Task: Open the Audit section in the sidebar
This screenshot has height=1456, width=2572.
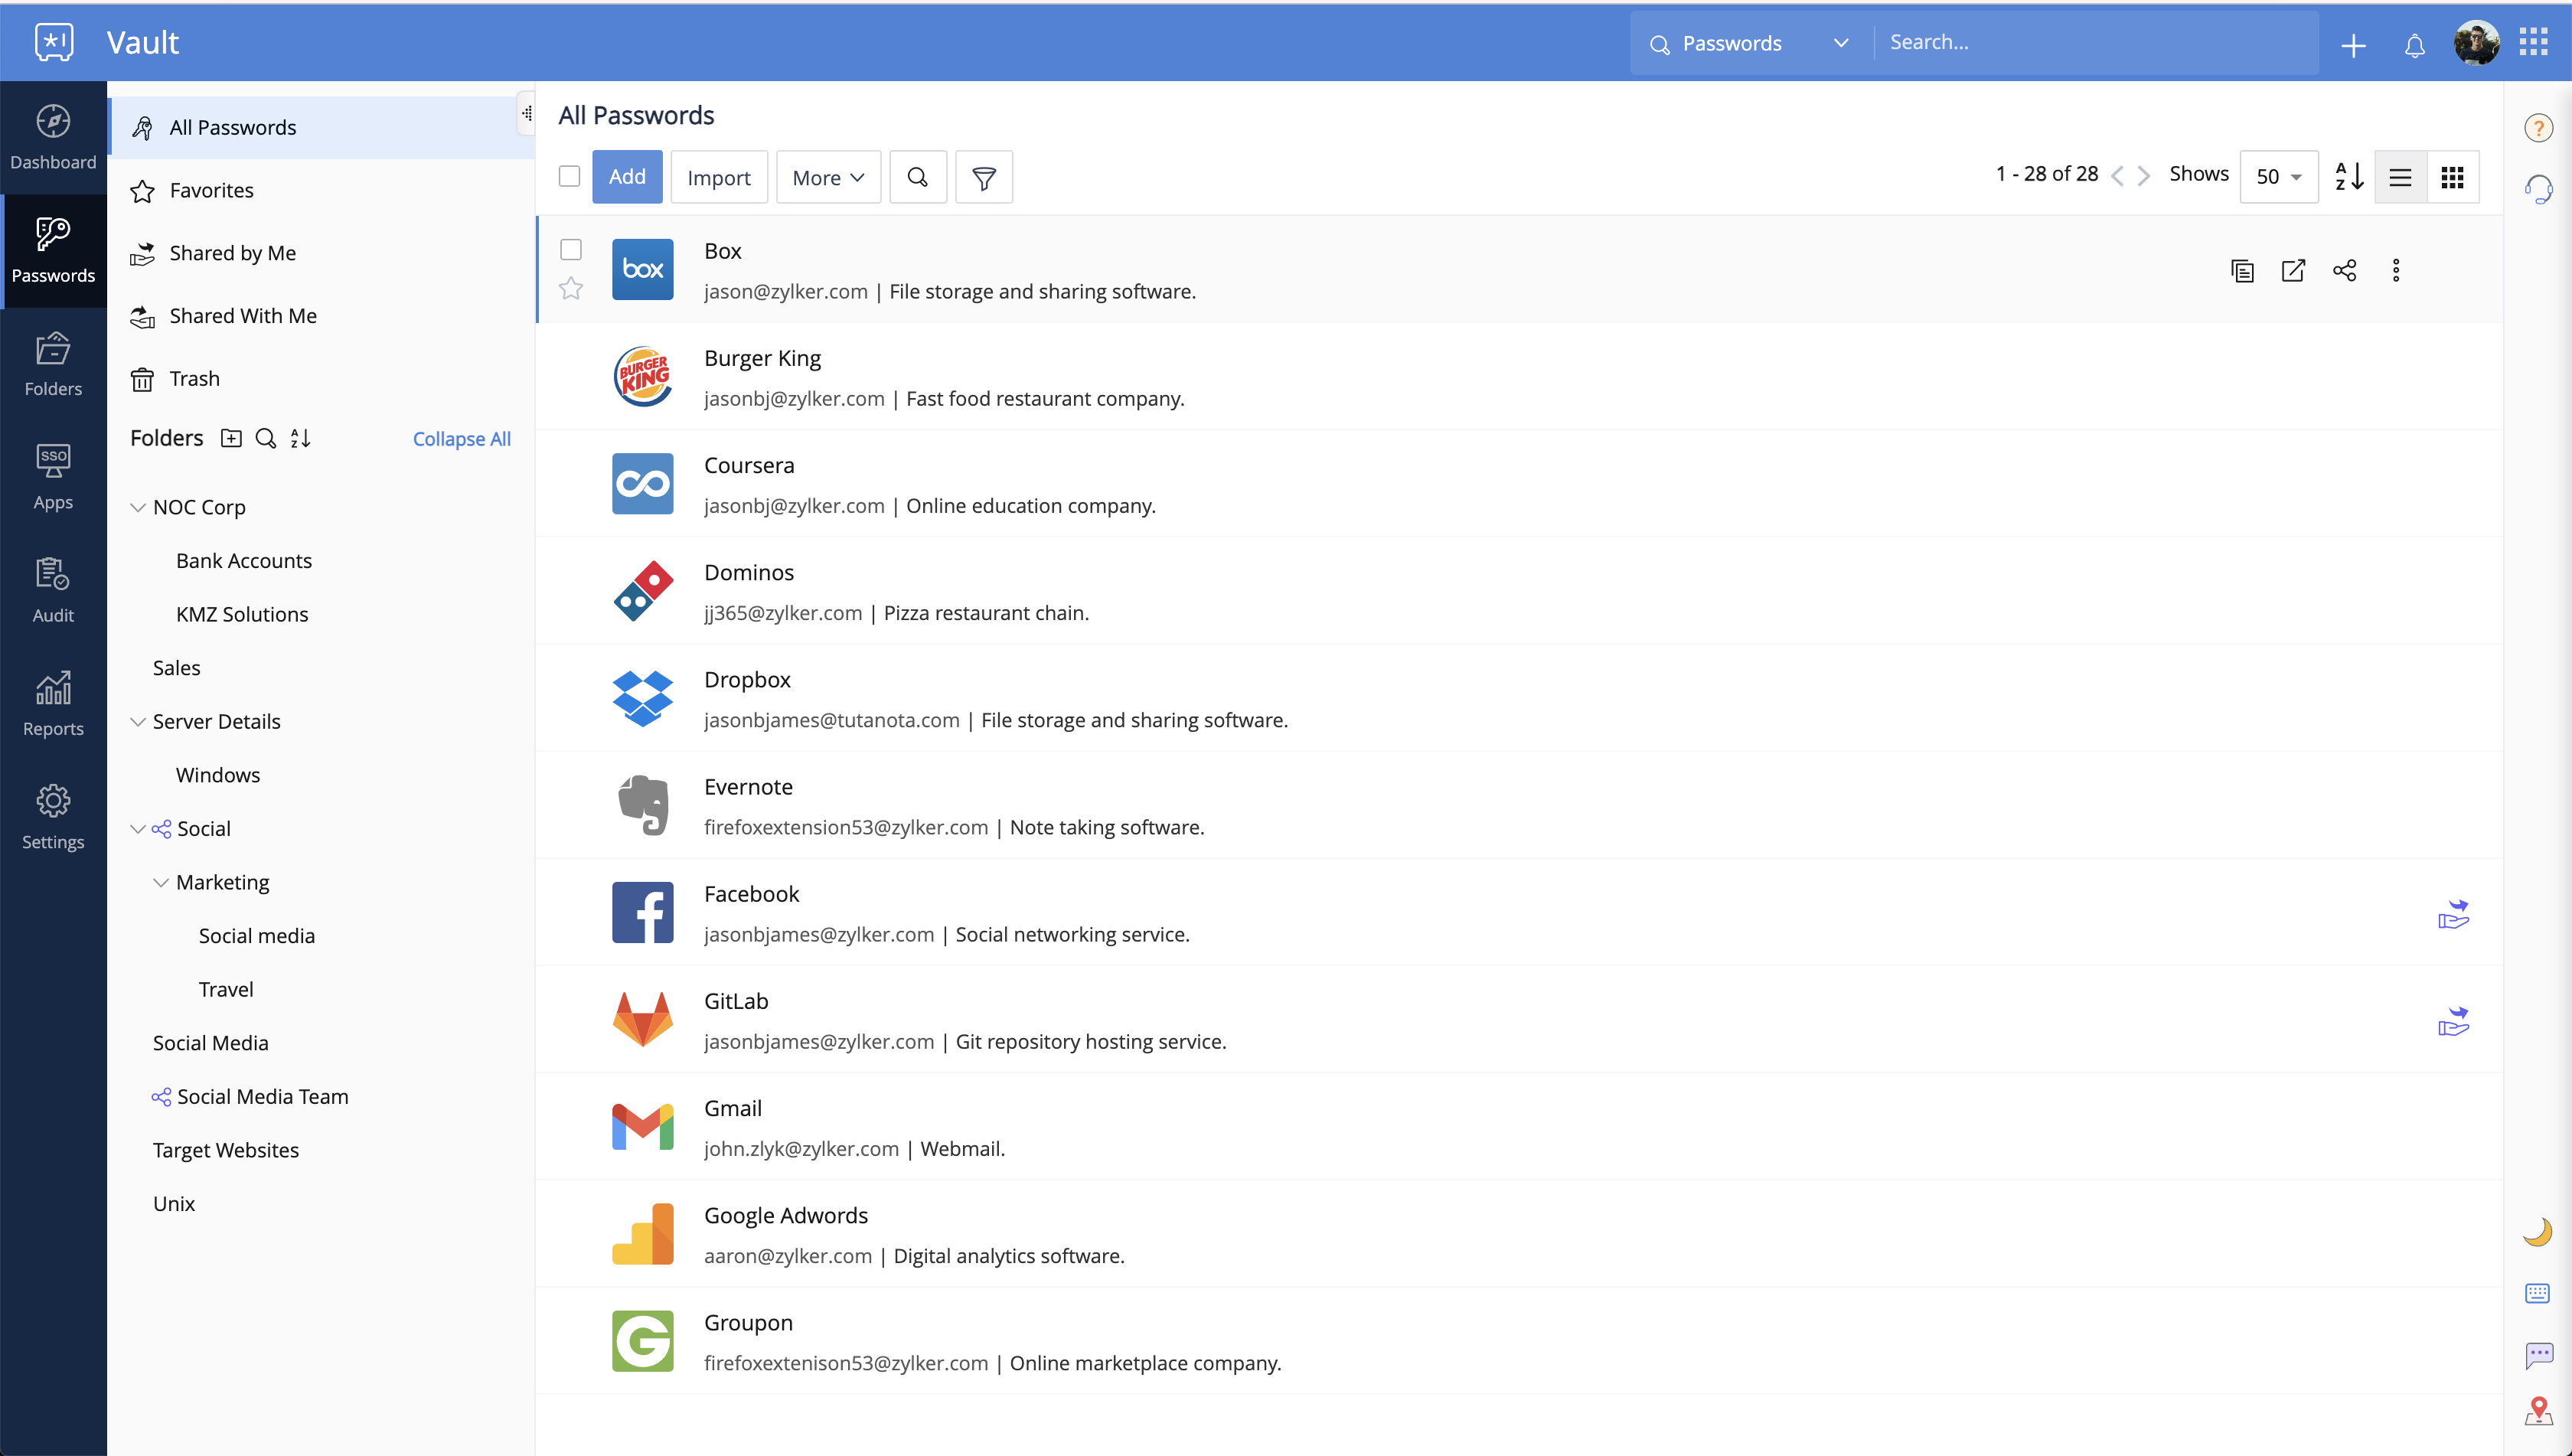Action: pyautogui.click(x=52, y=588)
